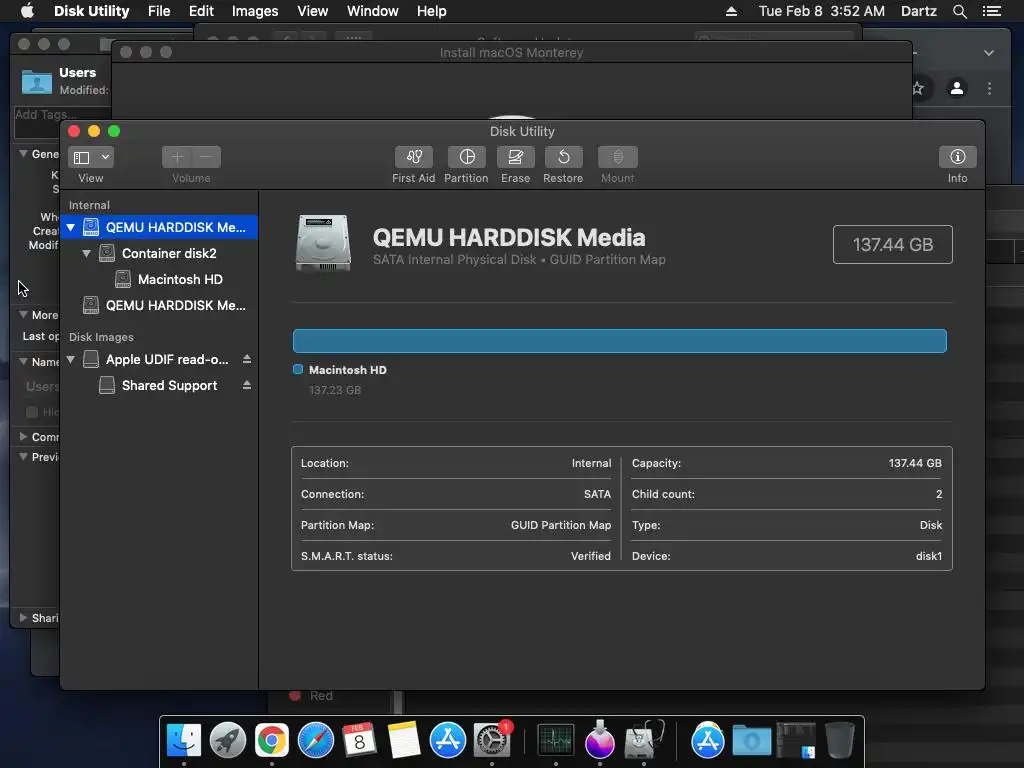The height and width of the screenshot is (768, 1024).
Task: Open System Preferences from the Dock
Action: point(491,741)
